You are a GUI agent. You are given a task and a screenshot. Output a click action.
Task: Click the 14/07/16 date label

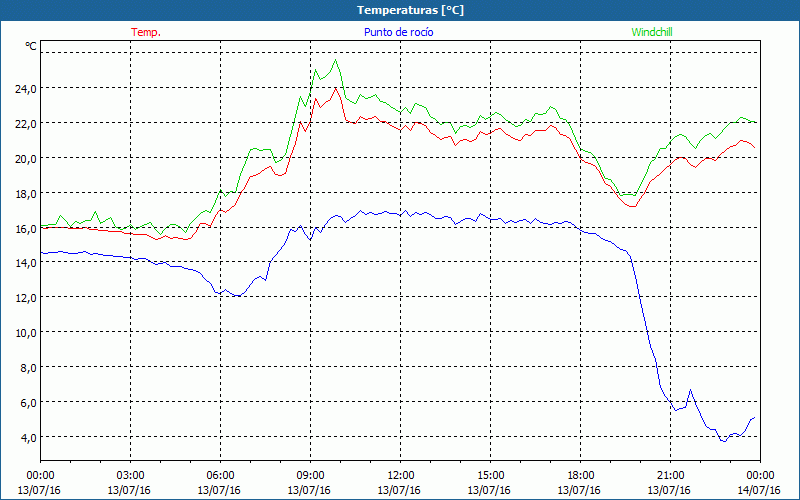(759, 490)
